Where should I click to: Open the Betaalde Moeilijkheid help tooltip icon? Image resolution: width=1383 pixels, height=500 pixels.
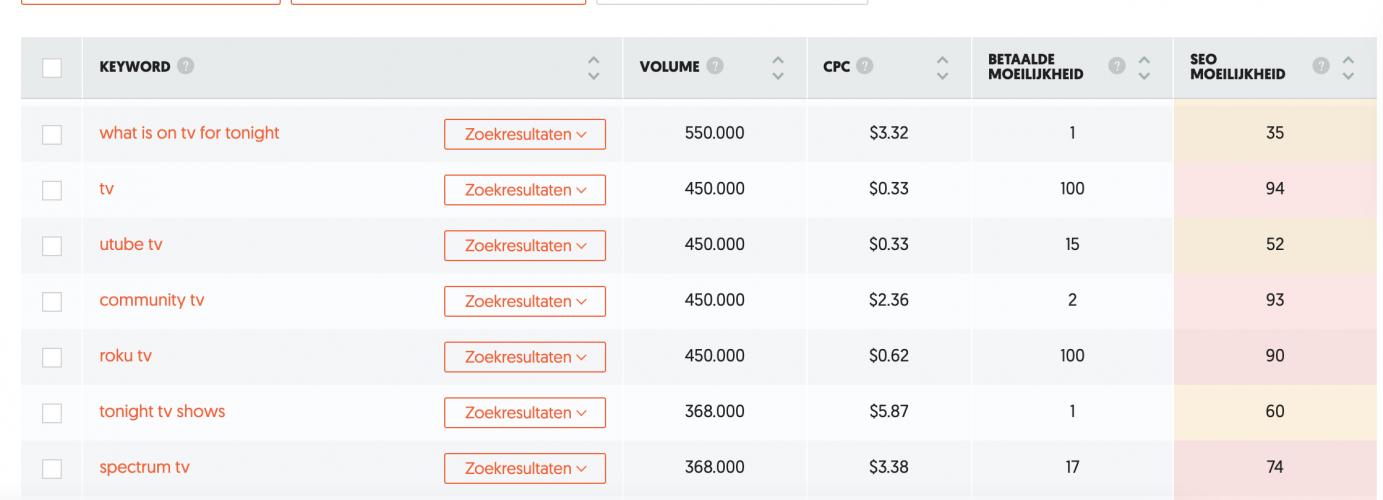click(1117, 68)
